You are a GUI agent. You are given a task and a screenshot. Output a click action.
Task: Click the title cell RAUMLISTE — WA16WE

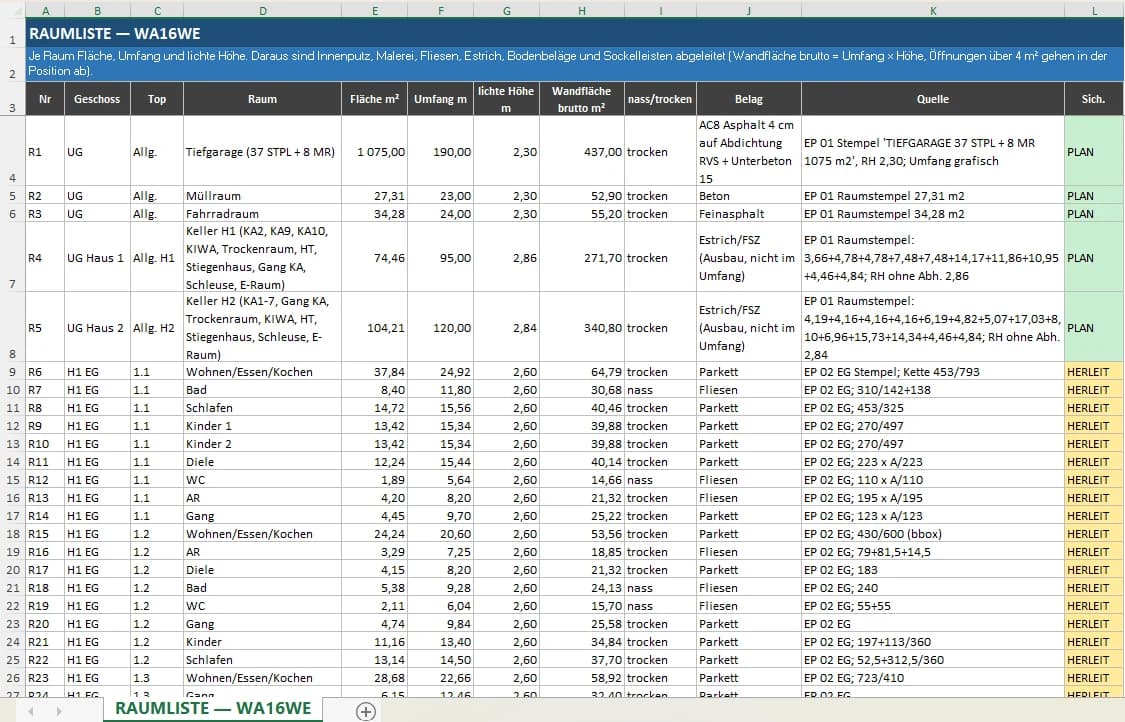(575, 34)
